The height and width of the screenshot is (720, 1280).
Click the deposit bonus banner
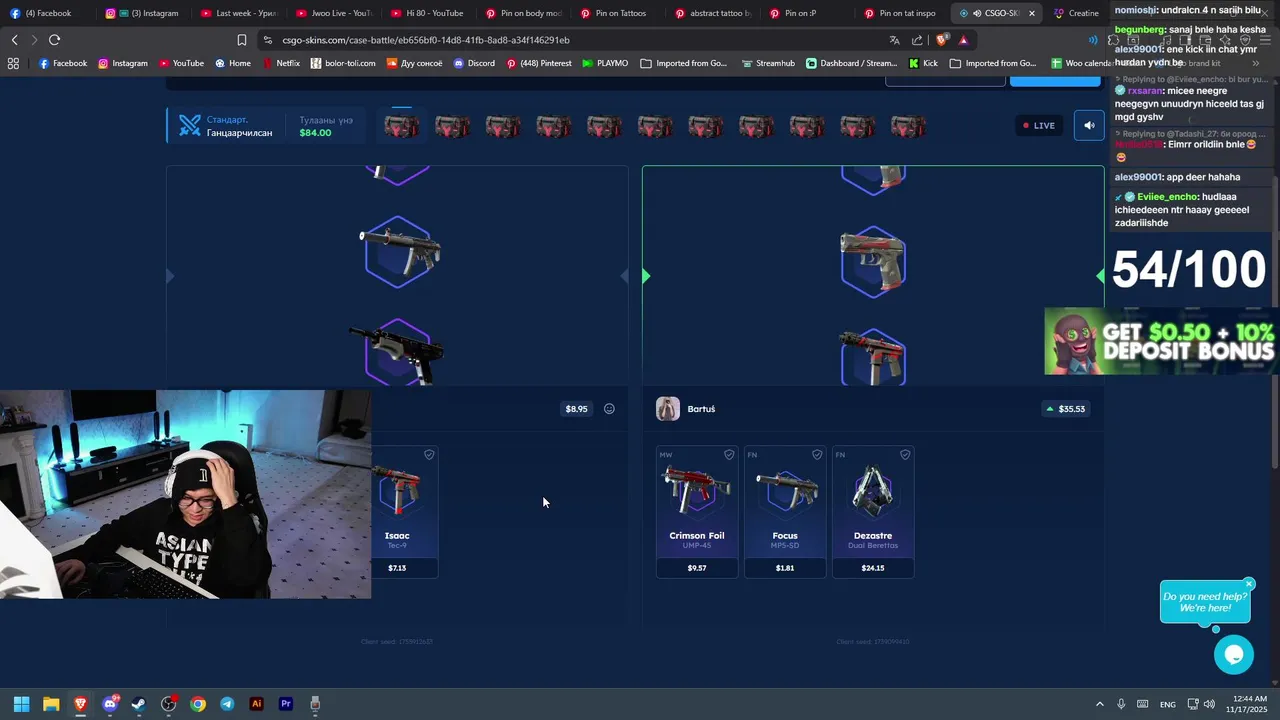[x=1162, y=341]
